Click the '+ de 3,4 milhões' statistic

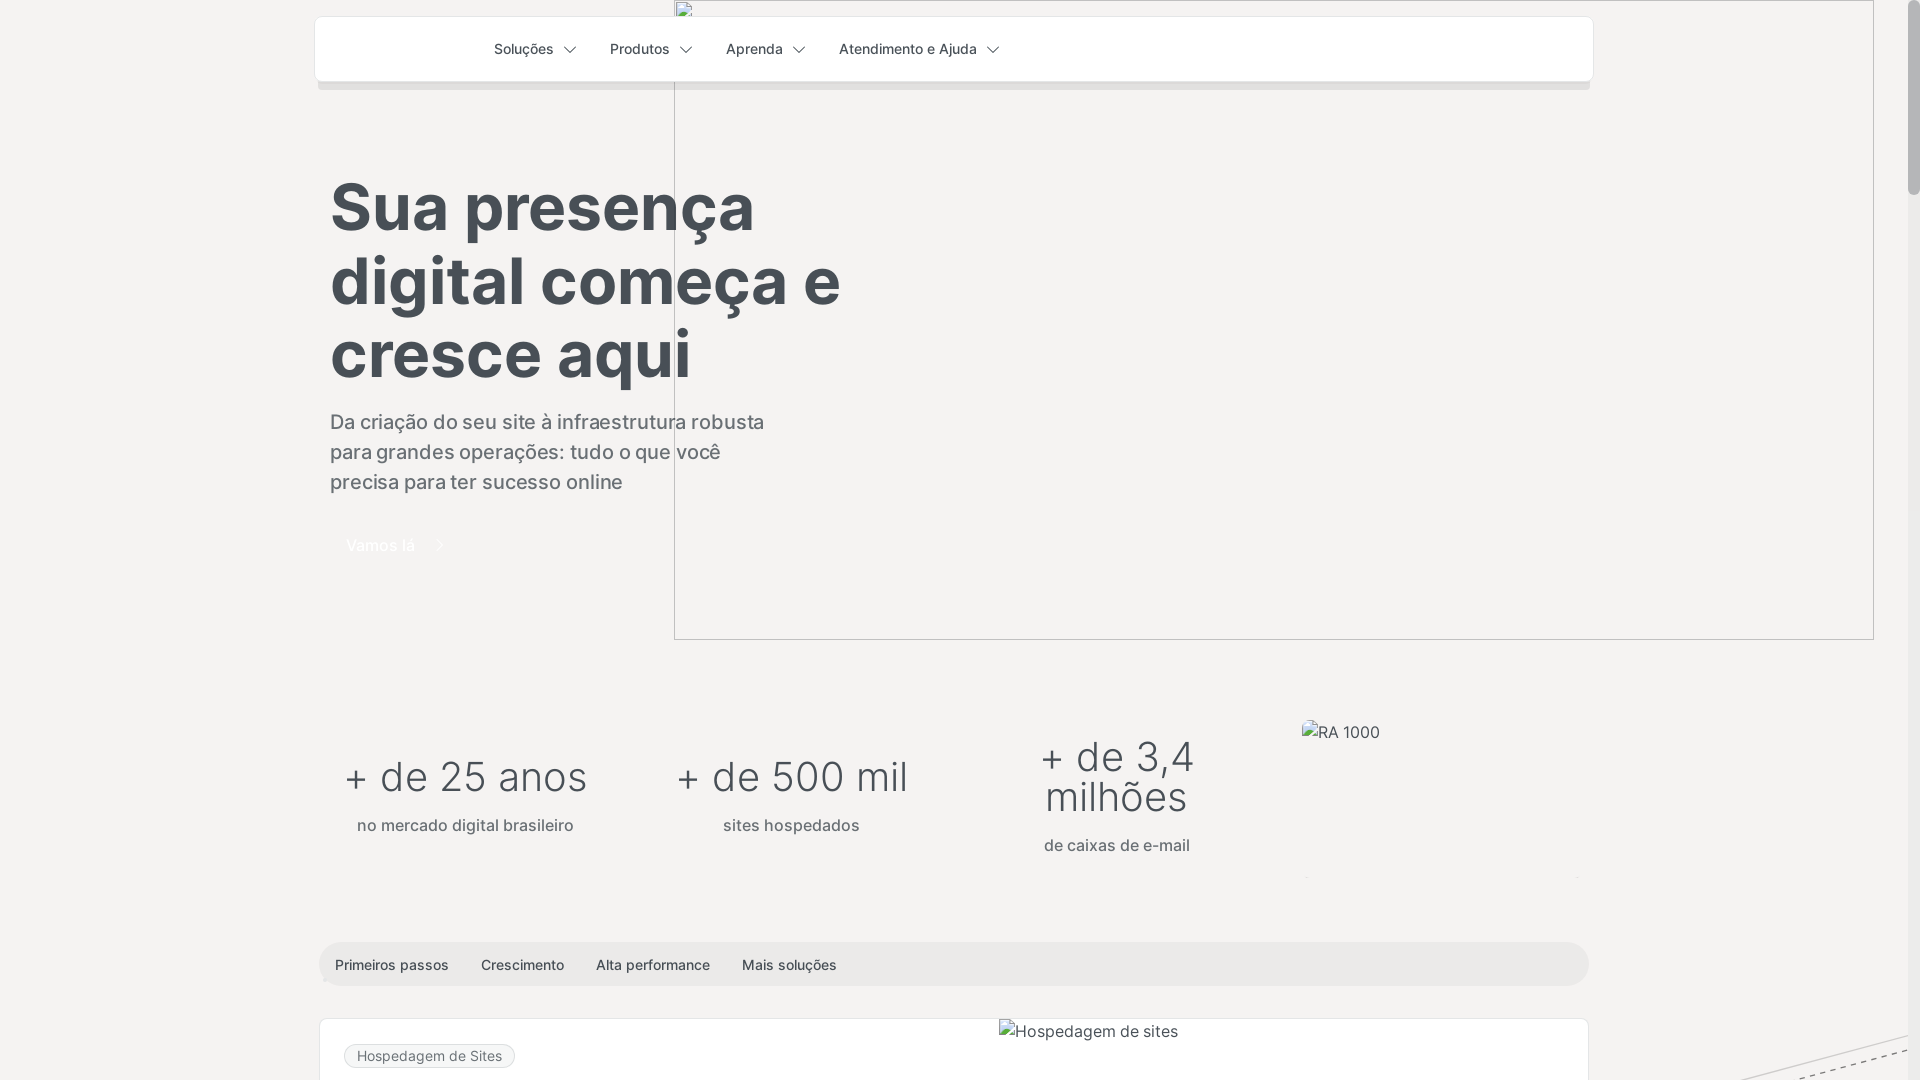click(1117, 777)
